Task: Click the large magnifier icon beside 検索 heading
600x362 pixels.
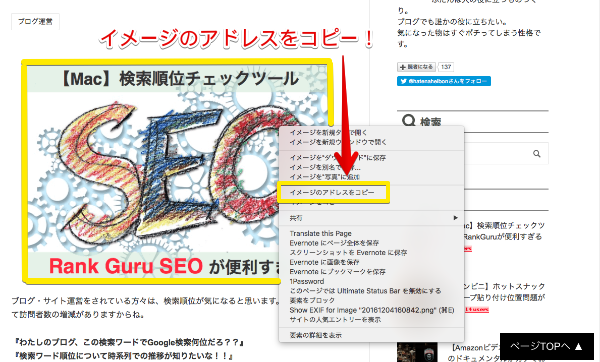Action: tap(409, 121)
